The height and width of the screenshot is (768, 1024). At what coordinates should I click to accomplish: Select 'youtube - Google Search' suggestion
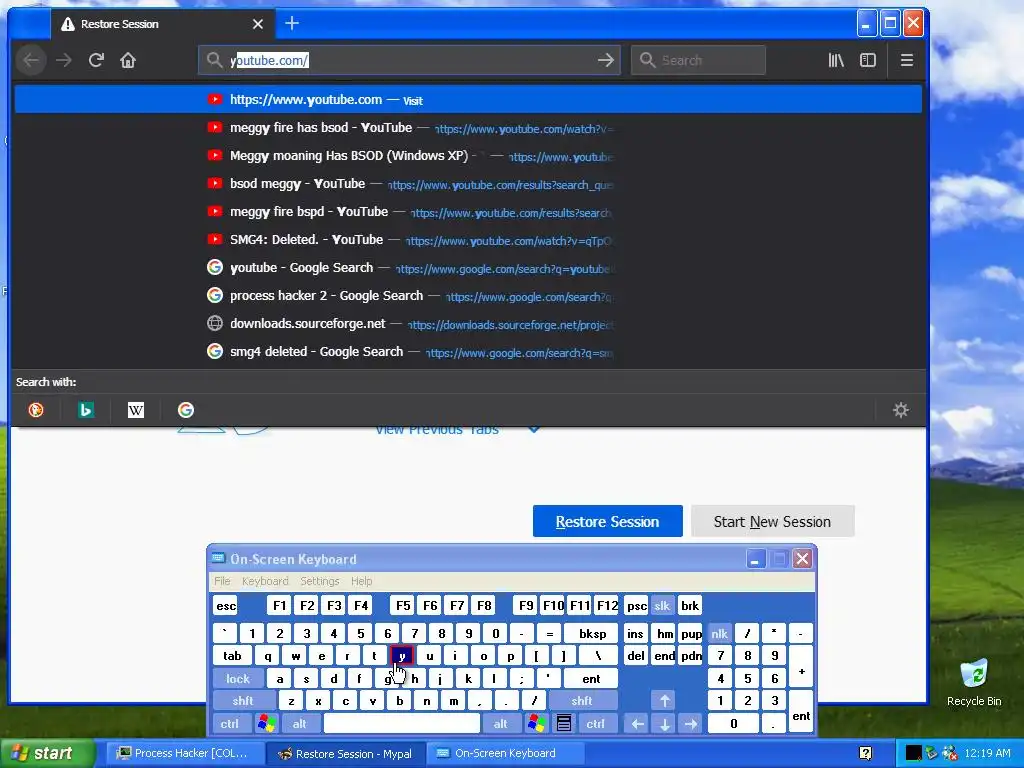468,268
